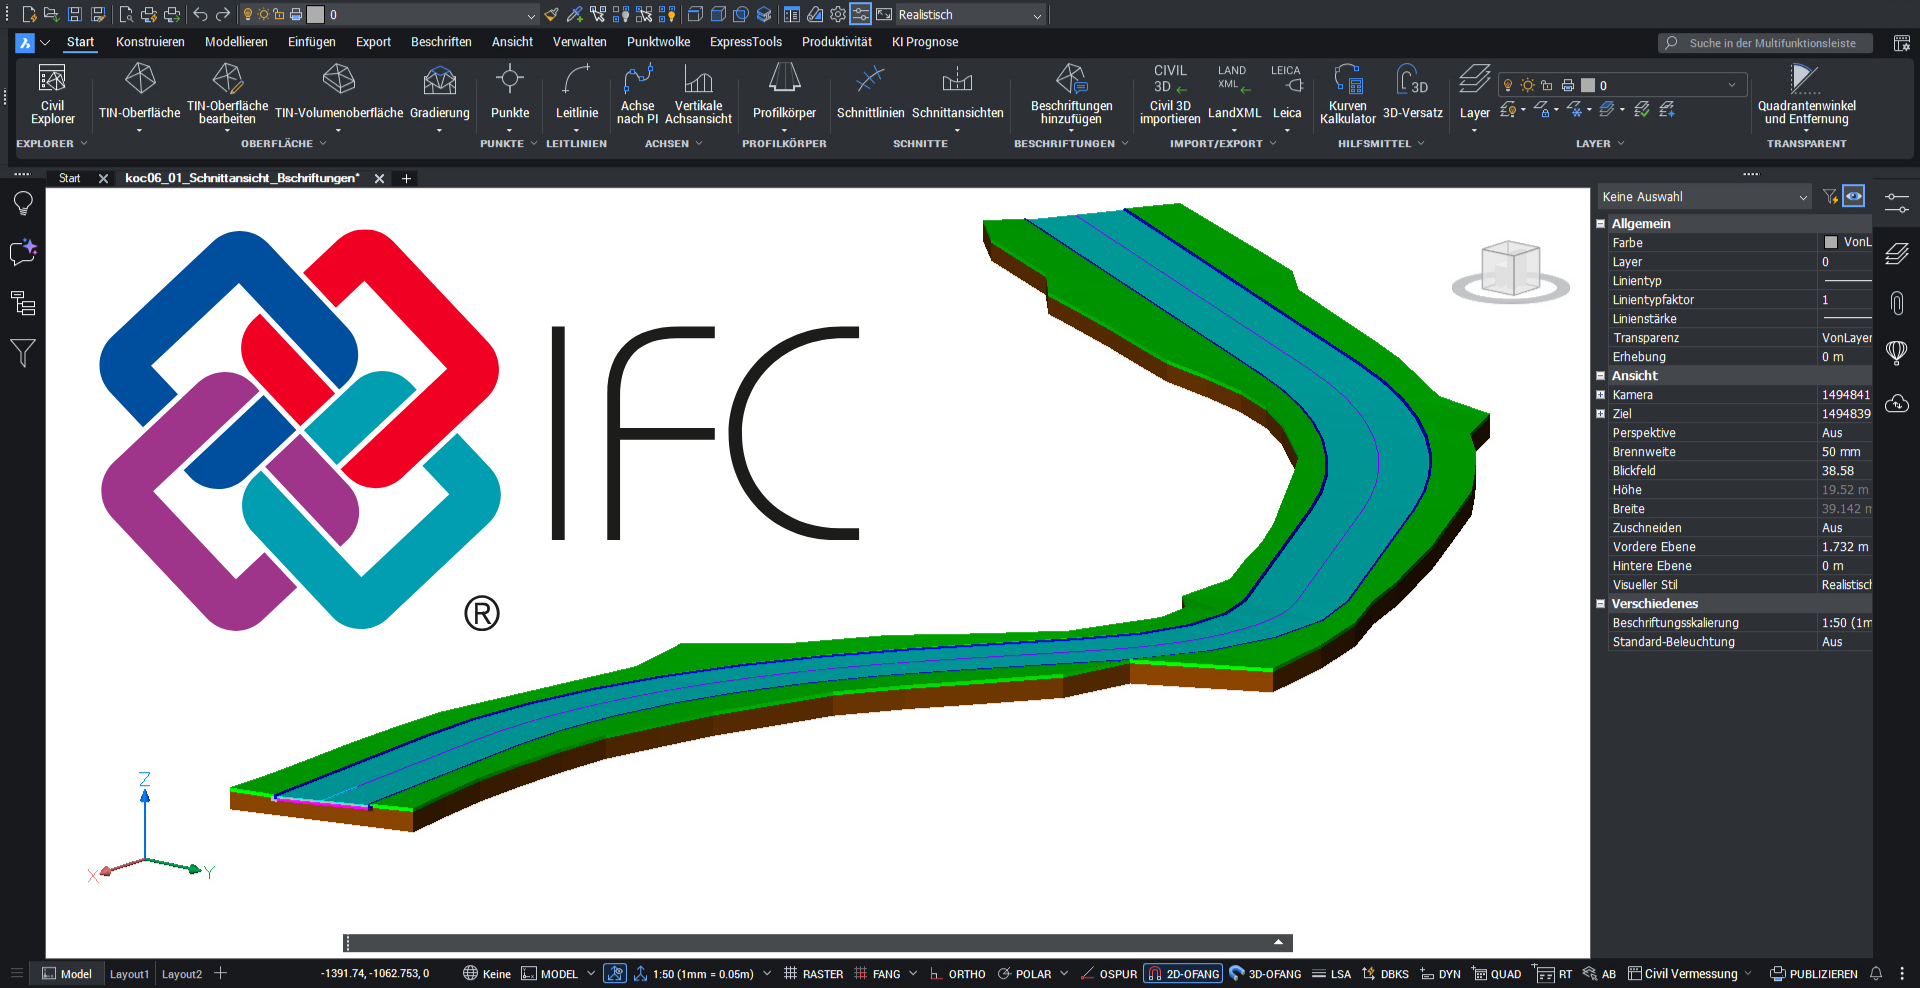
Task: Open the attachments paperclip panel on right
Action: point(1897,303)
